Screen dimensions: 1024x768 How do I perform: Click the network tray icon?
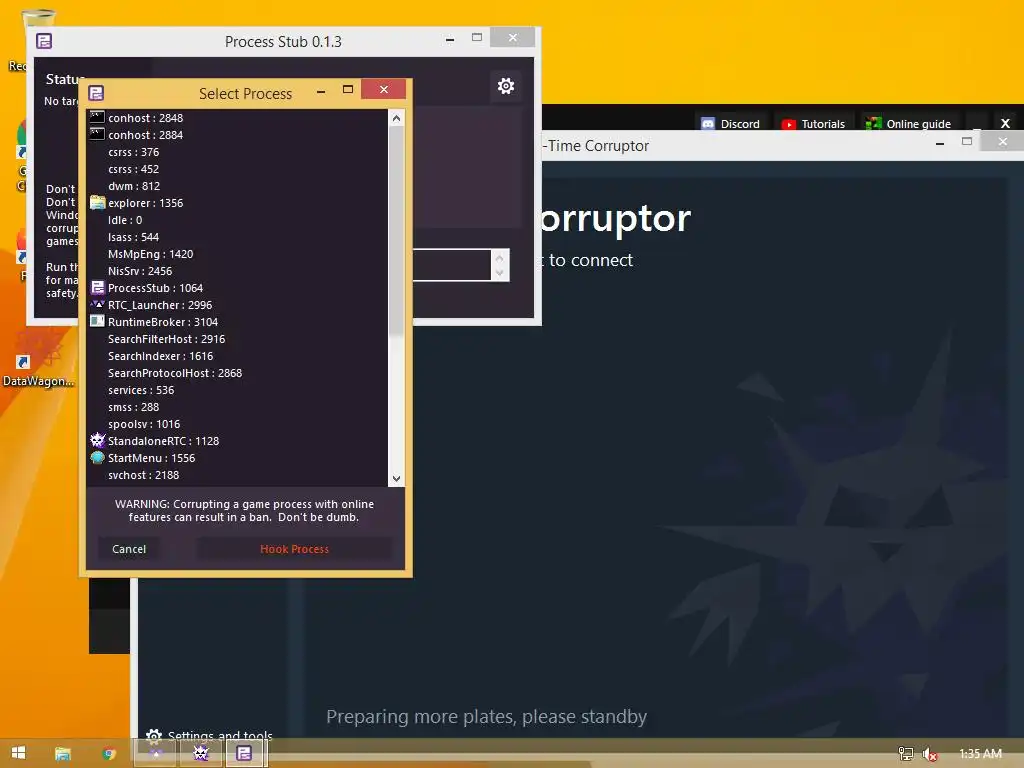(906, 754)
